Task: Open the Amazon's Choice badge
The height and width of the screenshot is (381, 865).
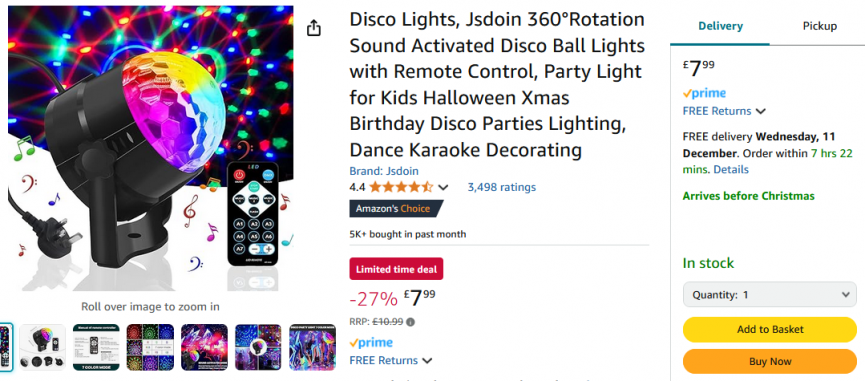Action: (396, 209)
